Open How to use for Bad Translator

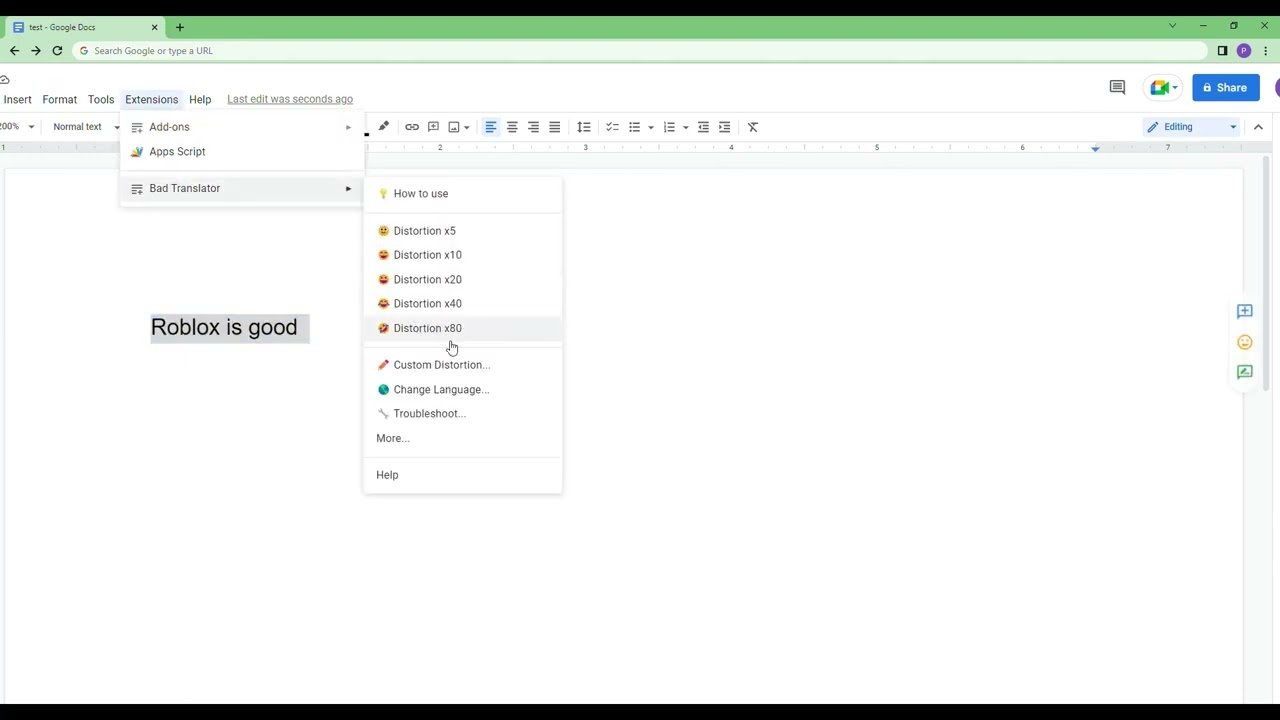pos(463,194)
